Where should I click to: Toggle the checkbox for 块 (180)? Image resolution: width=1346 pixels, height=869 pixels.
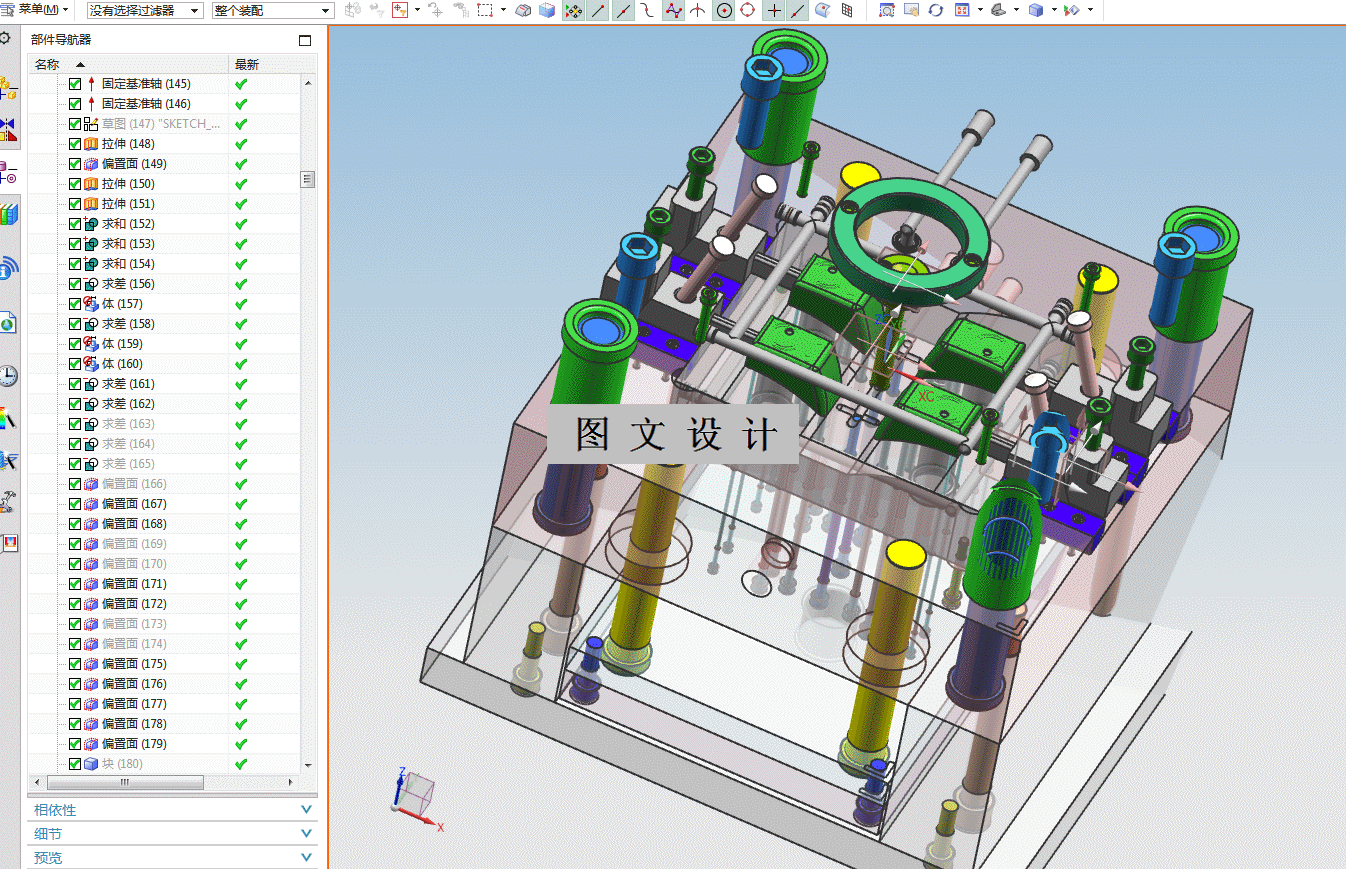(x=75, y=764)
